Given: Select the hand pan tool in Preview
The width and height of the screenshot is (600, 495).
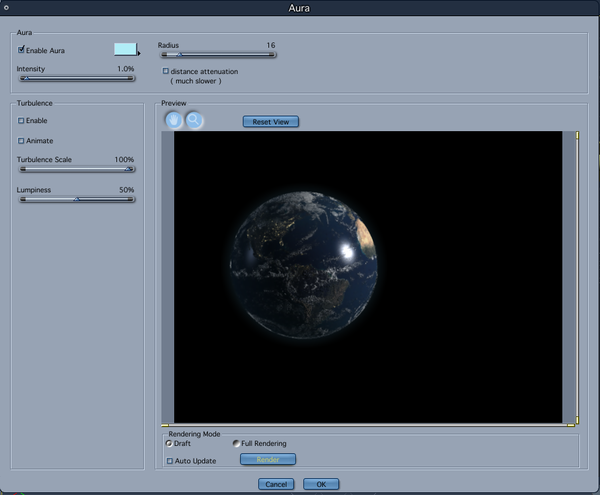Looking at the screenshot, I should coord(174,120).
